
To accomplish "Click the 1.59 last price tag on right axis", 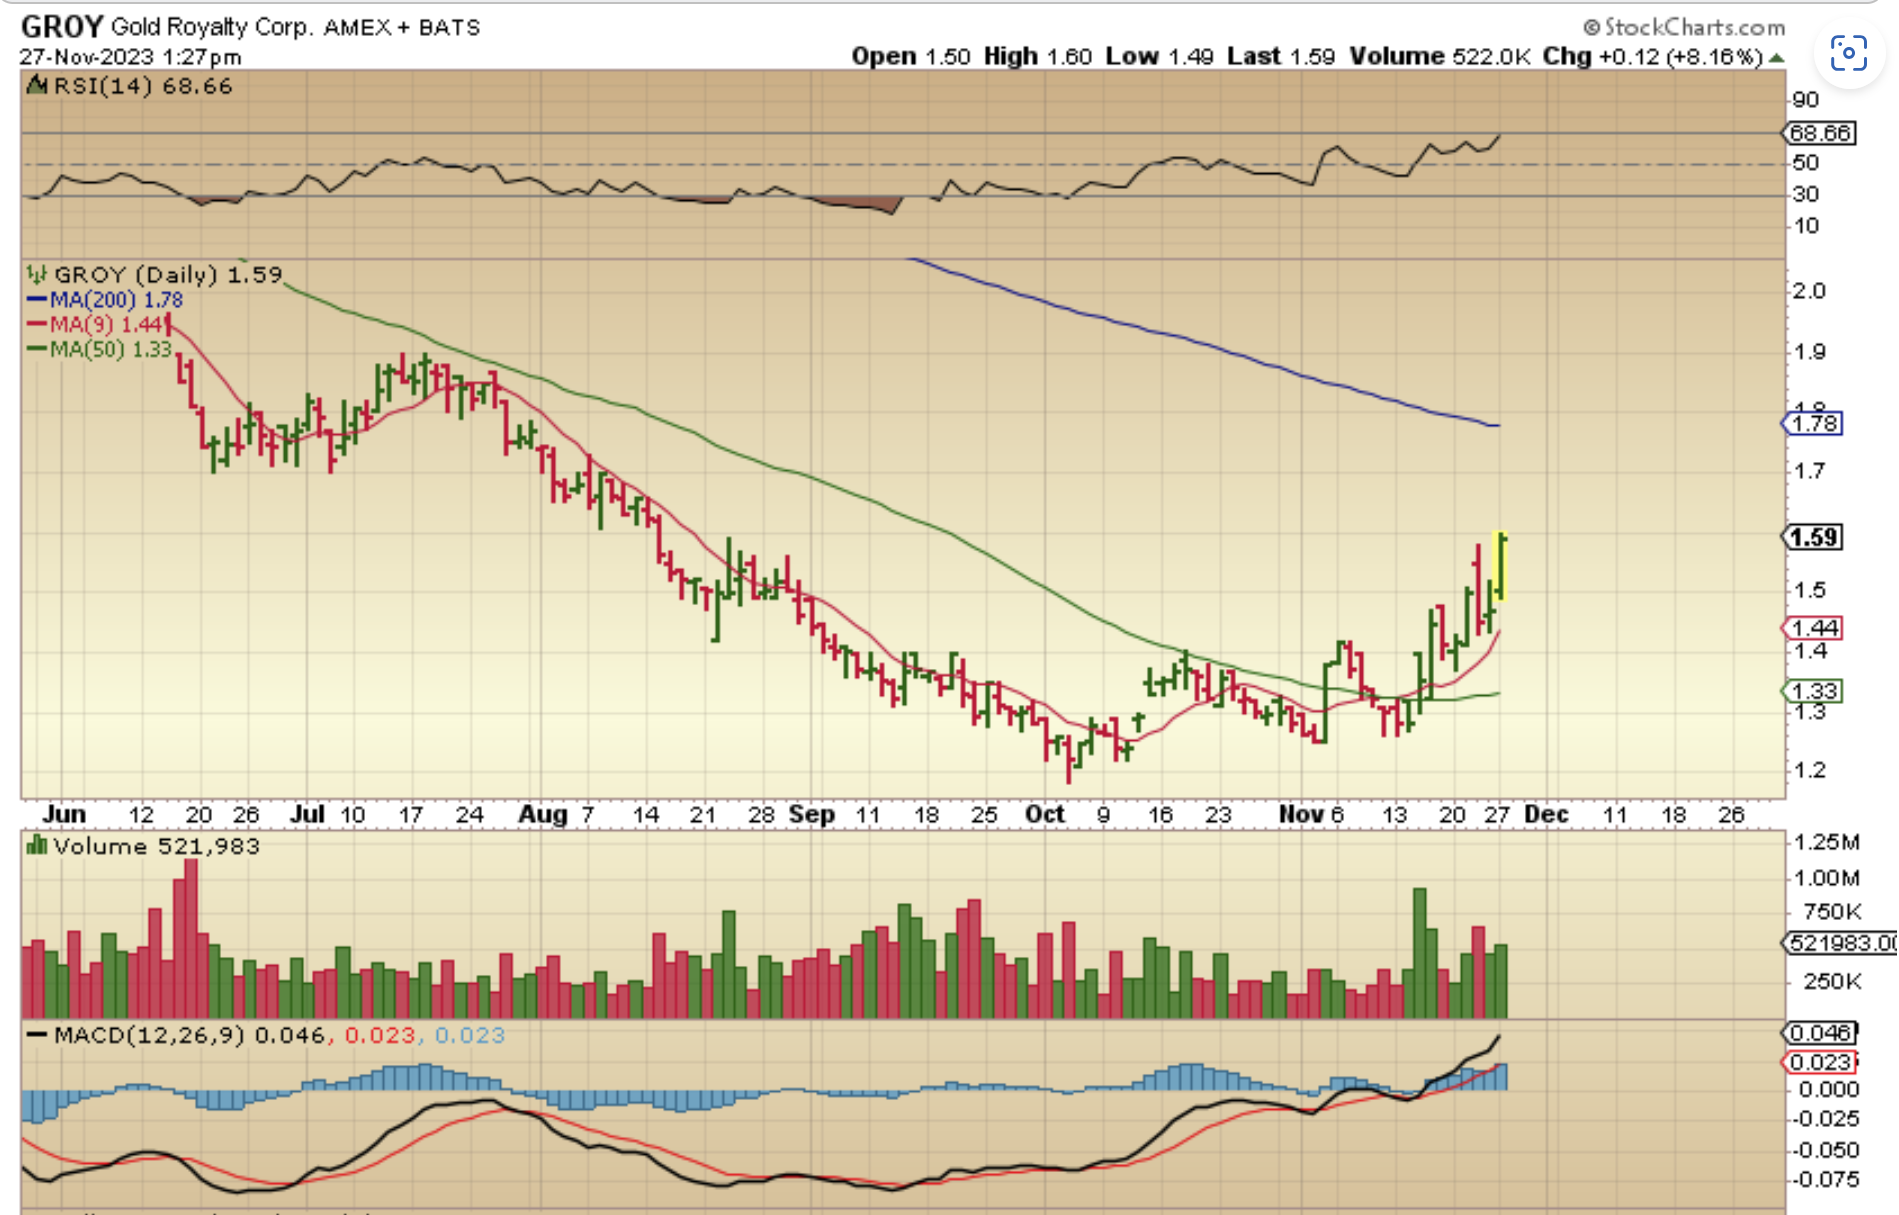I will pyautogui.click(x=1813, y=537).
